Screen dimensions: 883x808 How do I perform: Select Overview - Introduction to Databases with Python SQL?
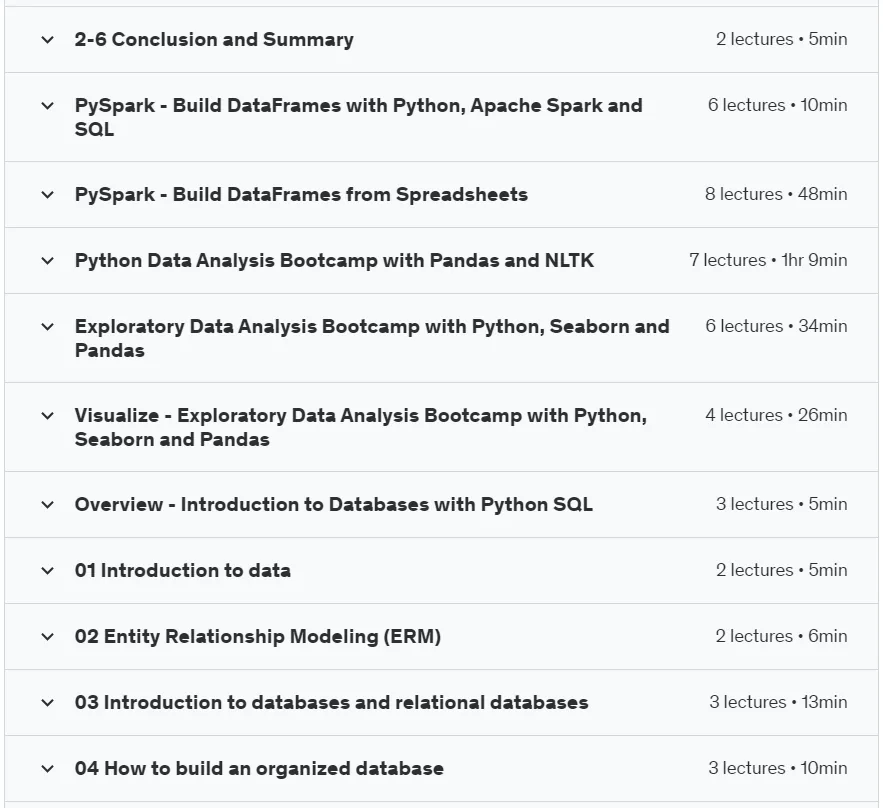333,504
